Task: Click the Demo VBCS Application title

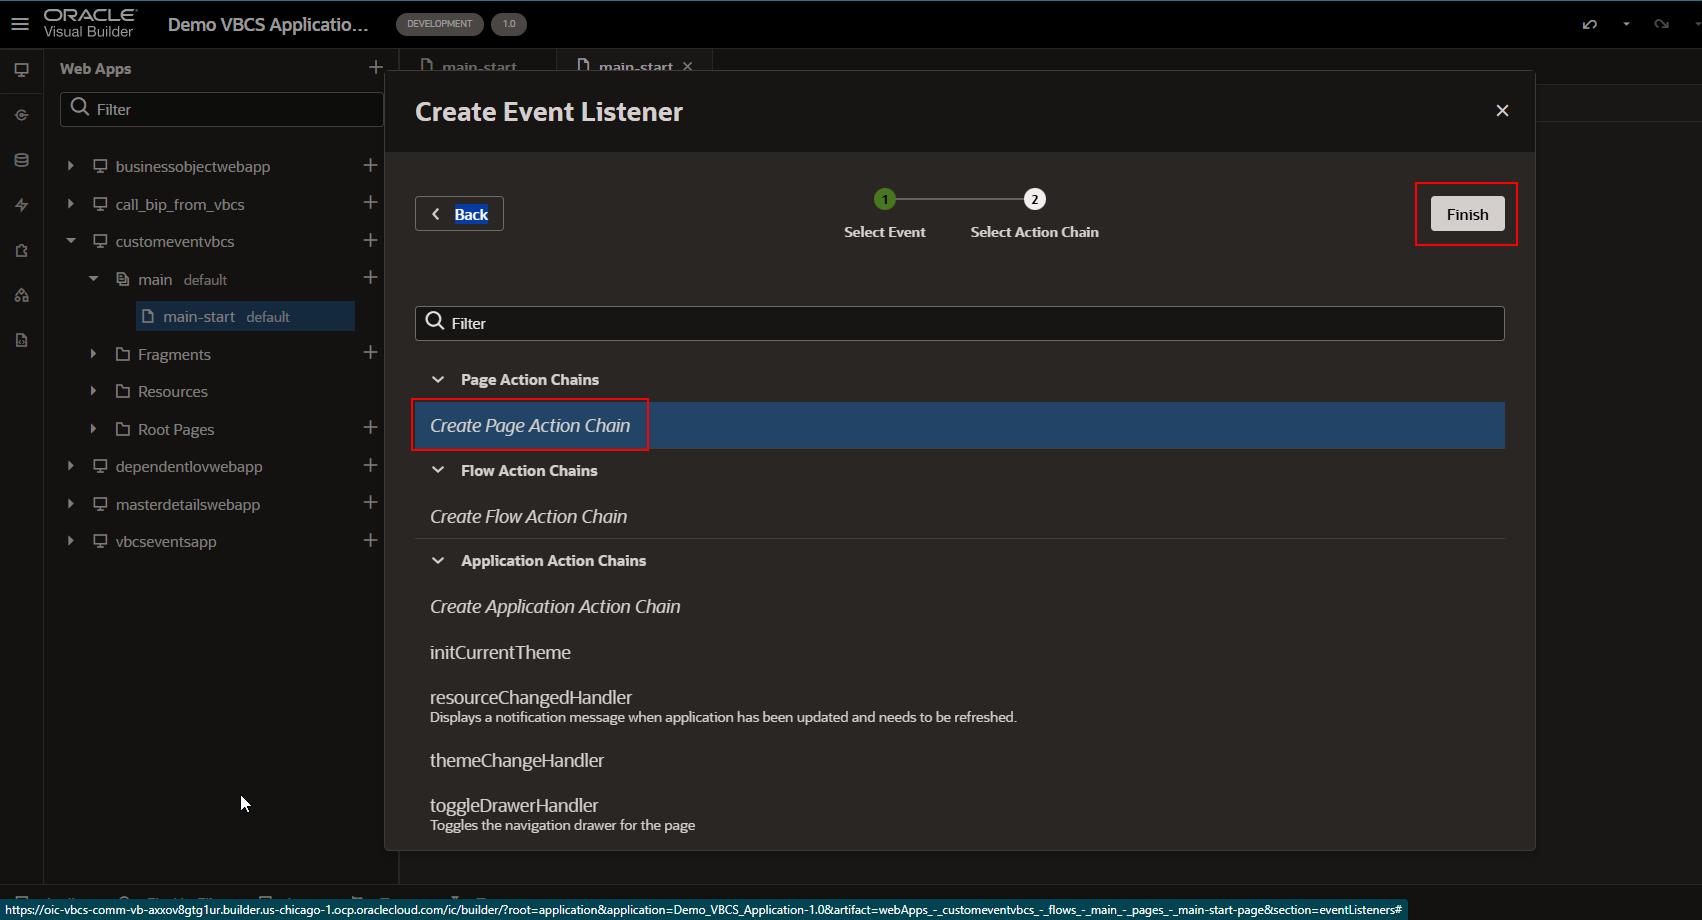Action: [x=268, y=24]
